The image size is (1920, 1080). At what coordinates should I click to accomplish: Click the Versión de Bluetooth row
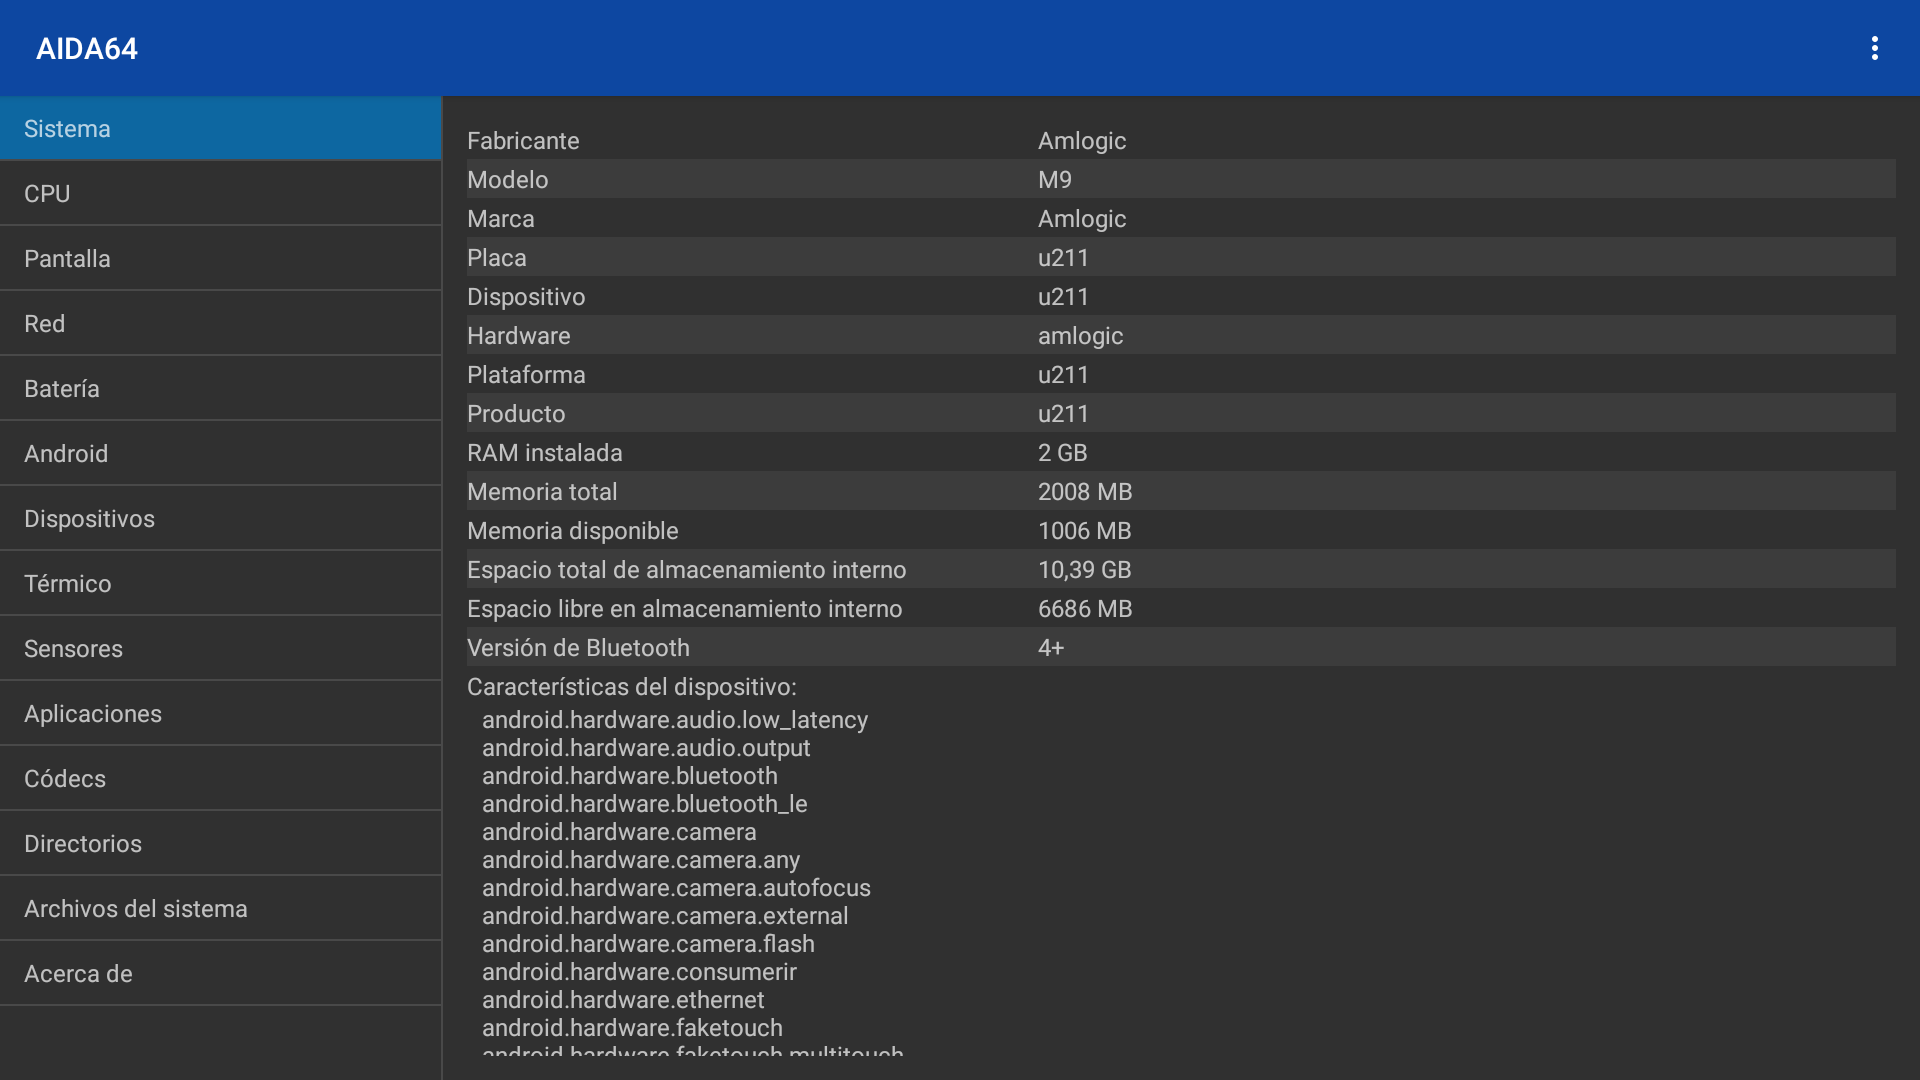(x=1180, y=648)
